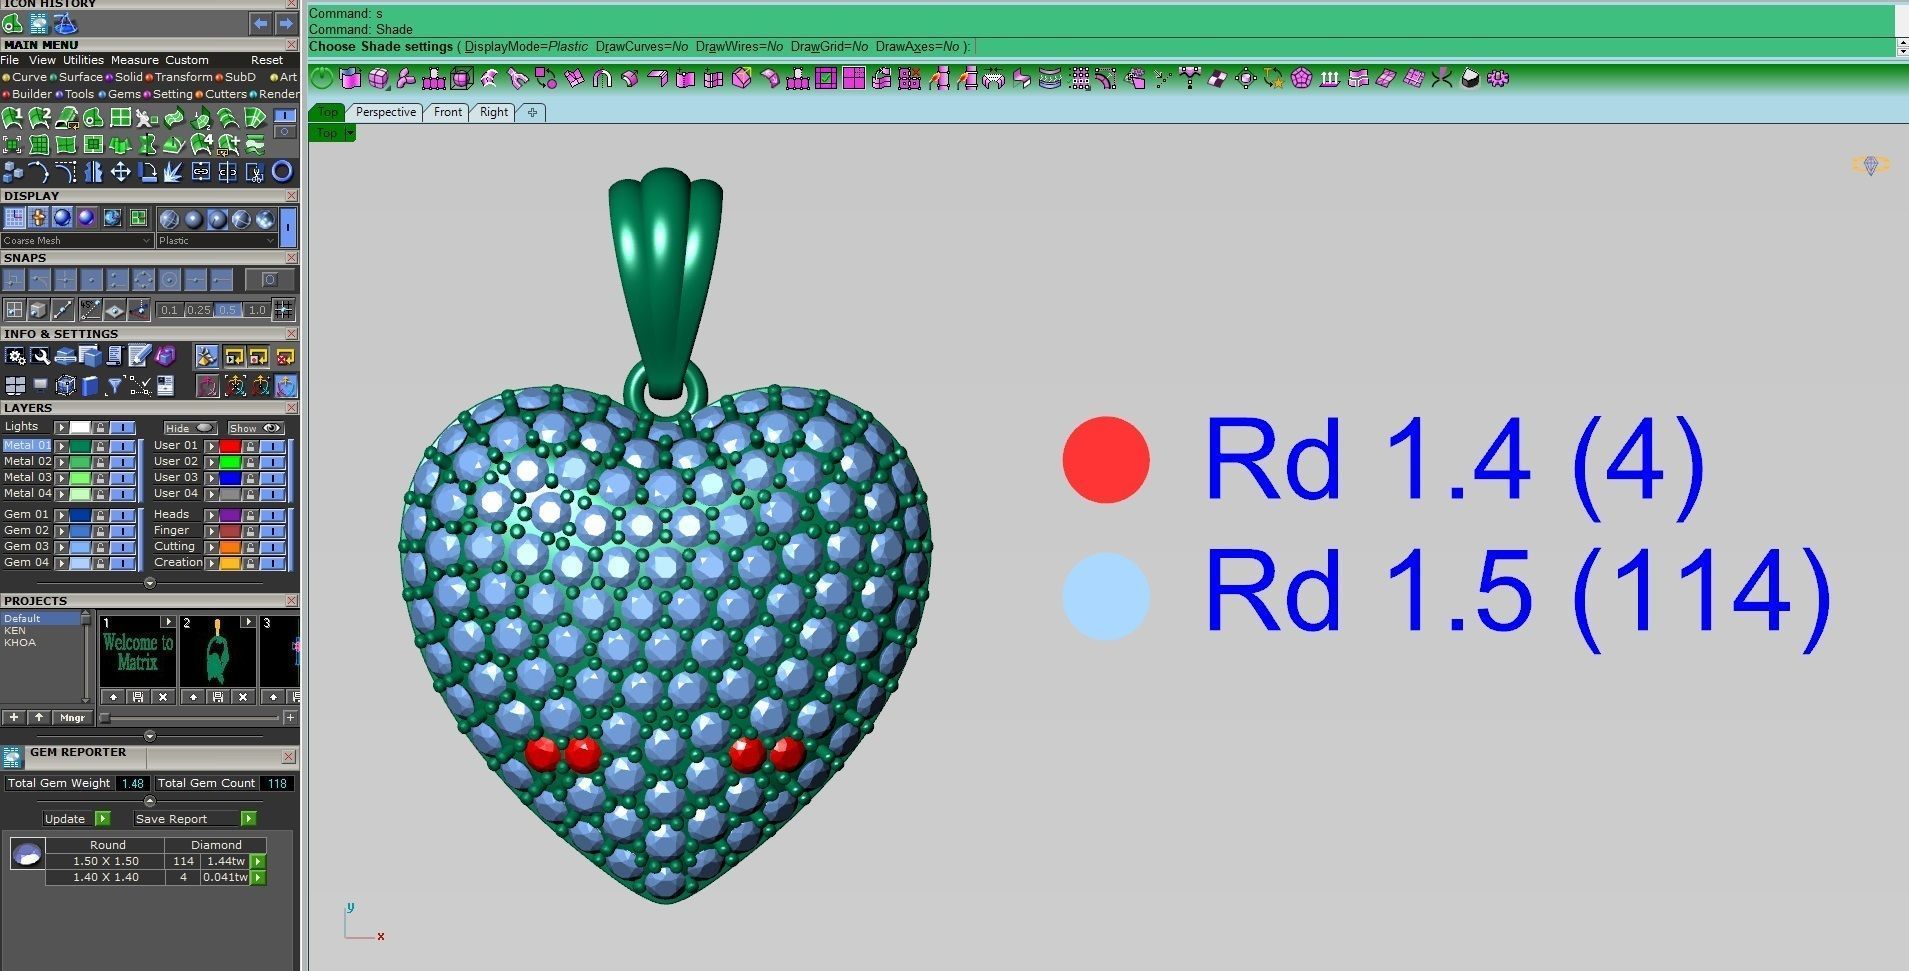The height and width of the screenshot is (971, 1909).
Task: Click the Save Report button
Action: tap(194, 819)
